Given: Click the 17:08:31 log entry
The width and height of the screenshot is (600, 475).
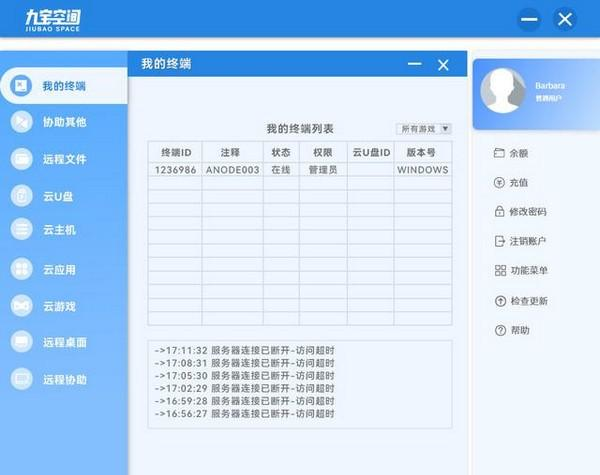Looking at the screenshot, I should 245,363.
